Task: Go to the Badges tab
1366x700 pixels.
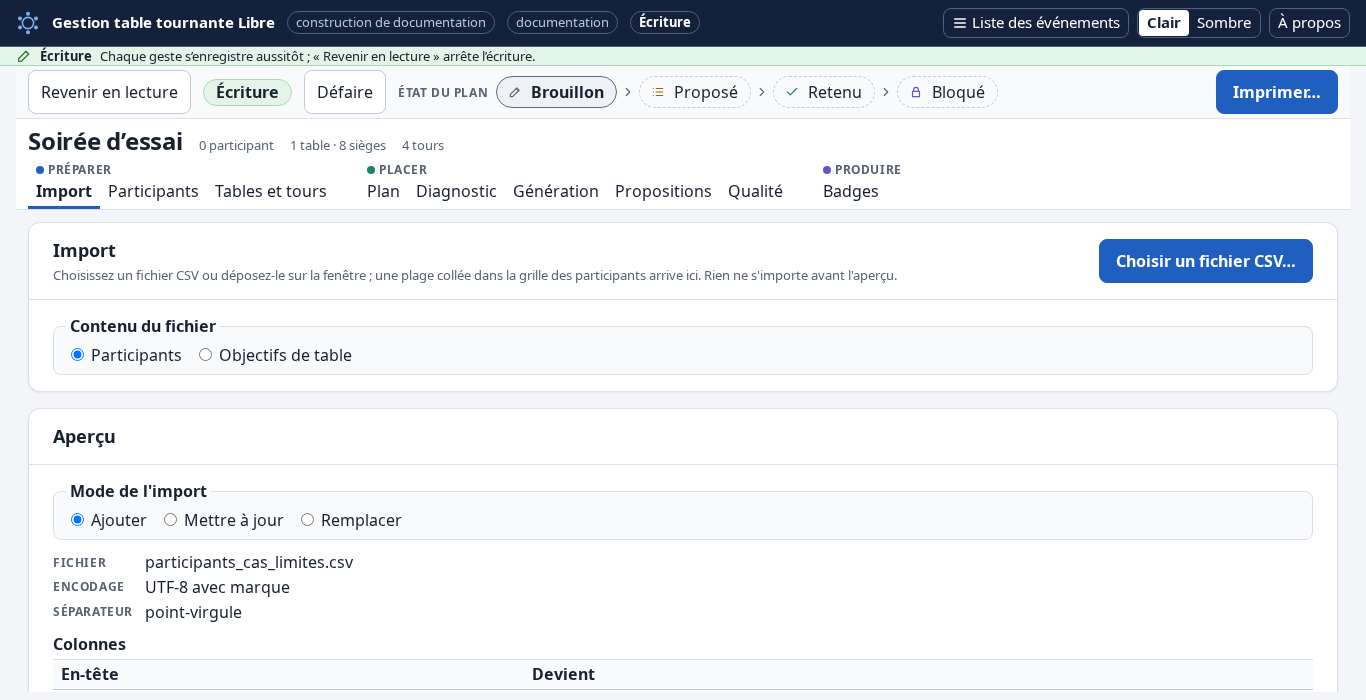Action: coord(851,191)
